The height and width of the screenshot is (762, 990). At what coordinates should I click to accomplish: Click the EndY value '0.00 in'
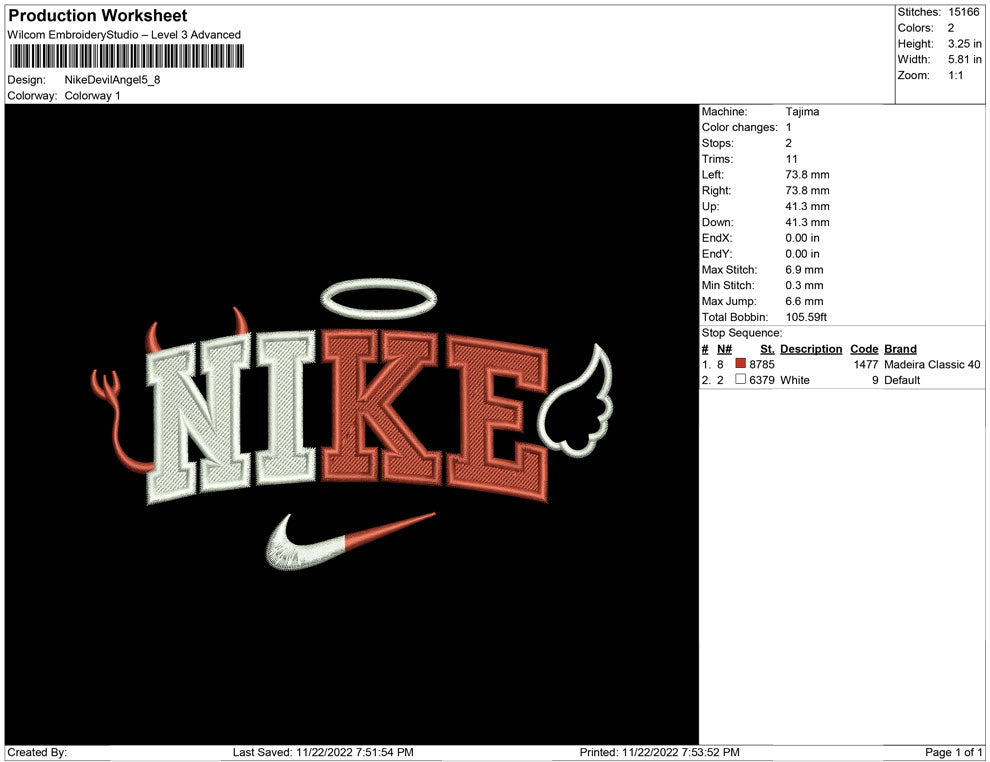[802, 253]
